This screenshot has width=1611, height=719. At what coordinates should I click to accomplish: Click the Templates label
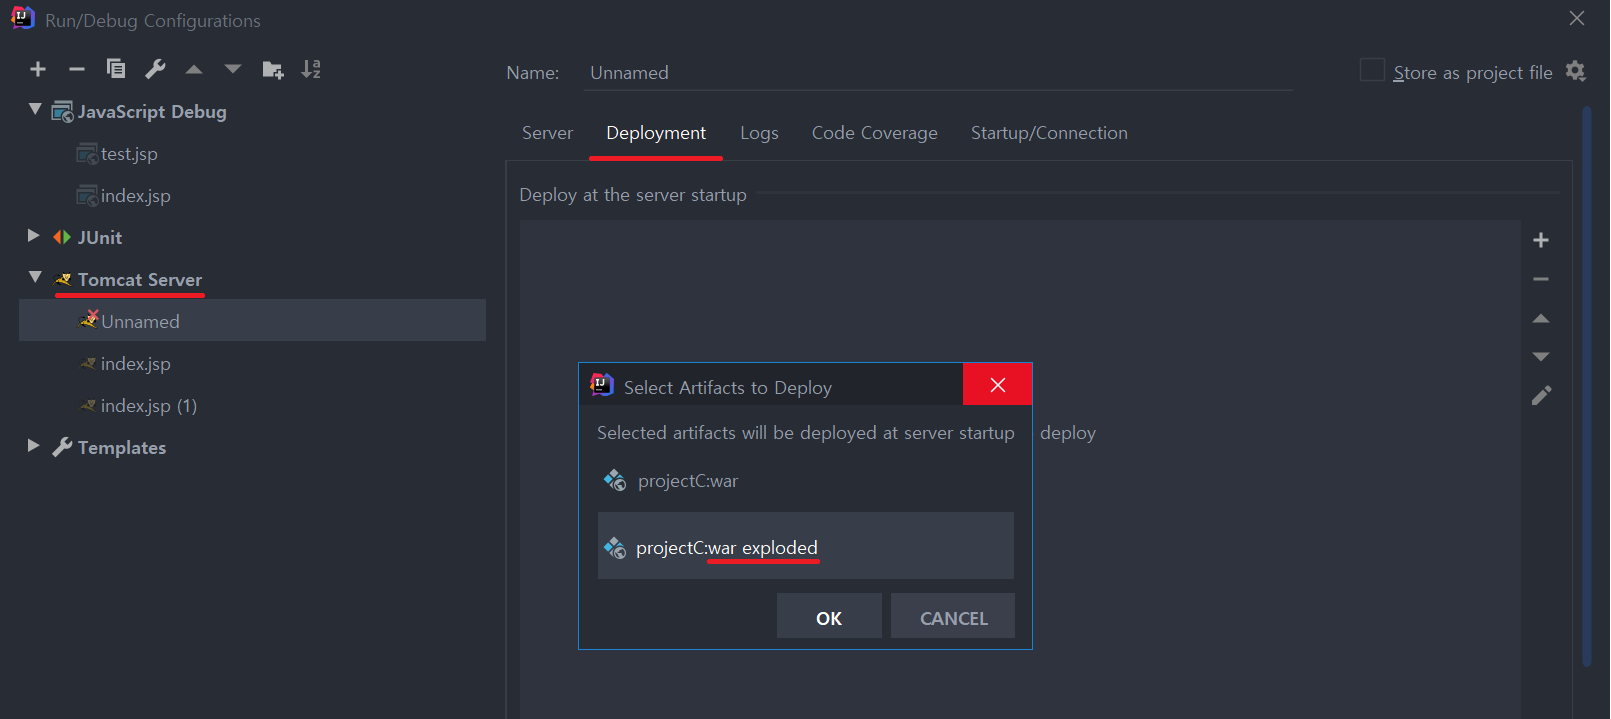click(122, 448)
